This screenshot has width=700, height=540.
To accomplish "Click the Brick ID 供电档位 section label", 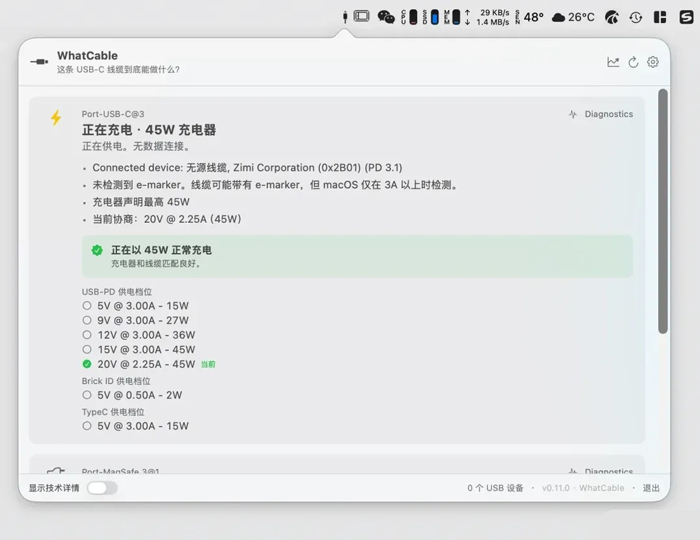I will click(x=116, y=381).
